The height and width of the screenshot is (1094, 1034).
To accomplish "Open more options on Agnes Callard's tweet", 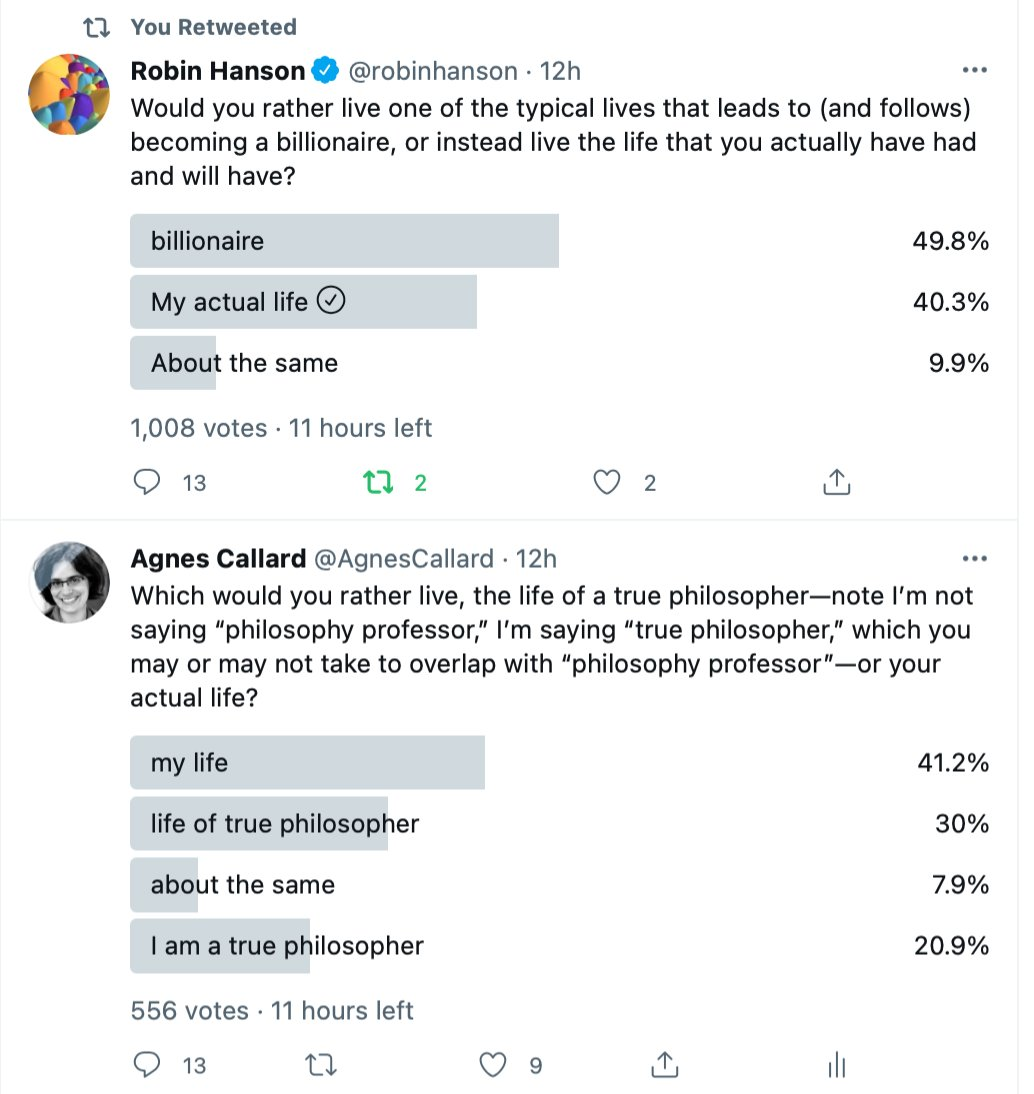I will (973, 558).
